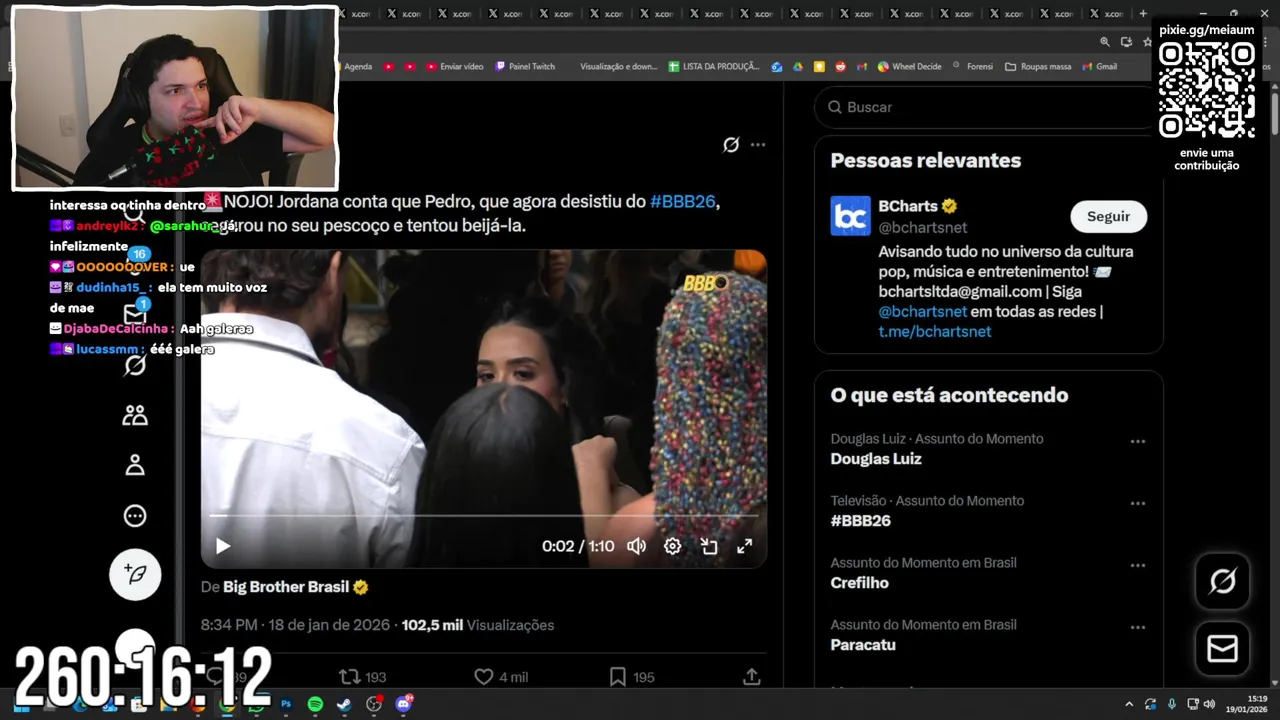Expand the video to fullscreen
Screen dimensions: 1280x720
tap(745, 546)
